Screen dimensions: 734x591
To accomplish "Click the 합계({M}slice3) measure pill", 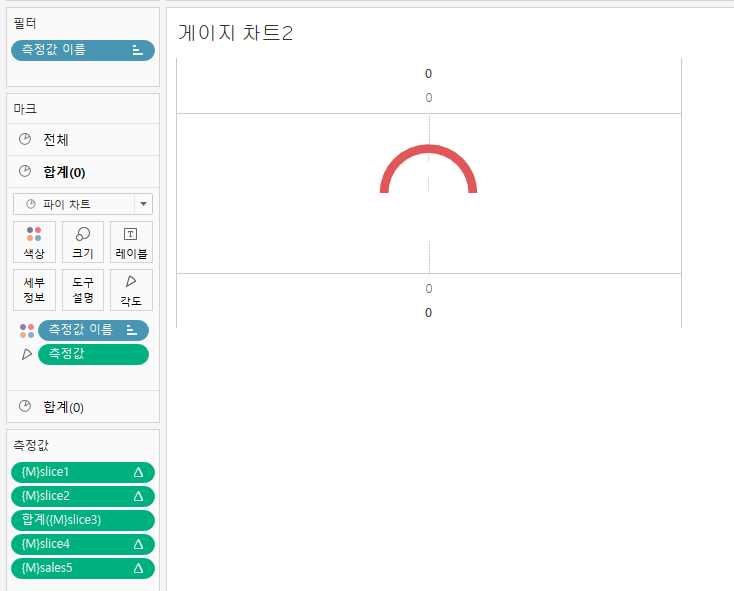I will point(83,520).
